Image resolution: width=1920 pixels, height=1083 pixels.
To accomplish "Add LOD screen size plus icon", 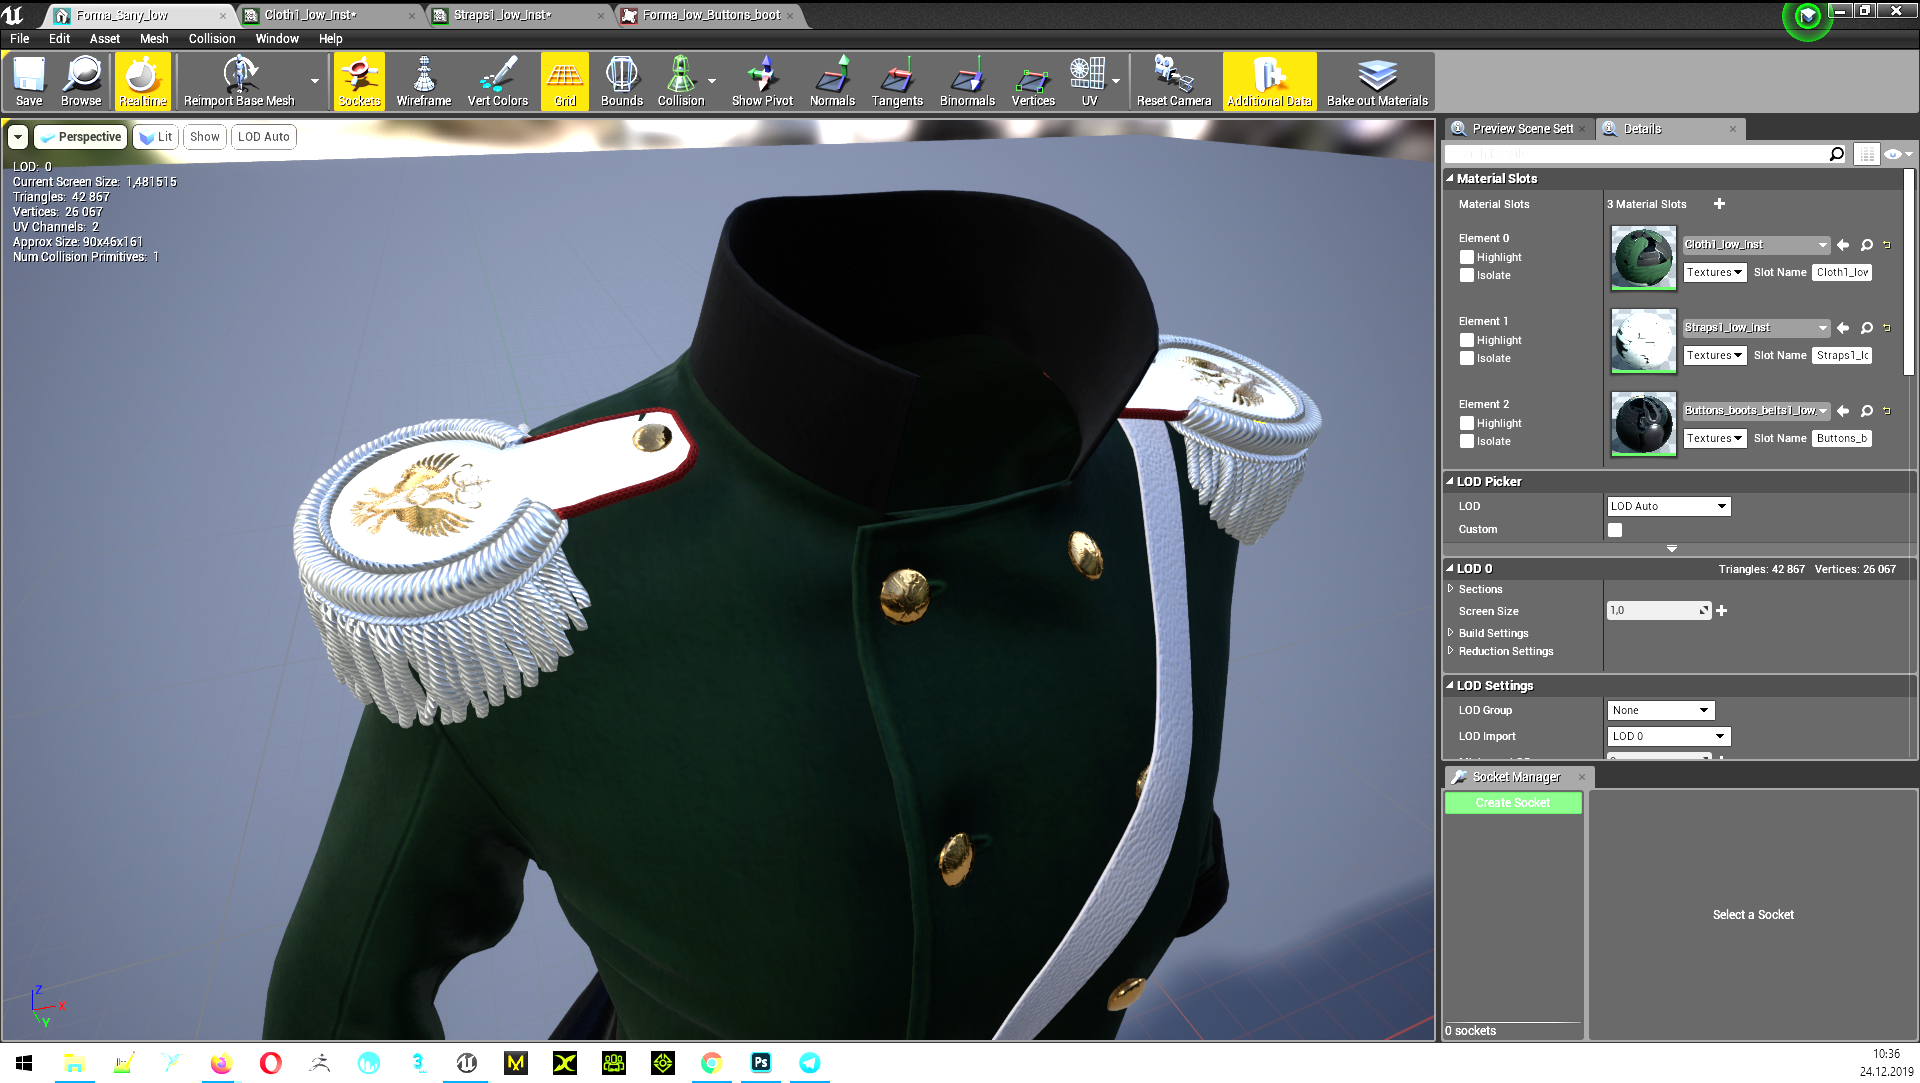I will coord(1721,611).
